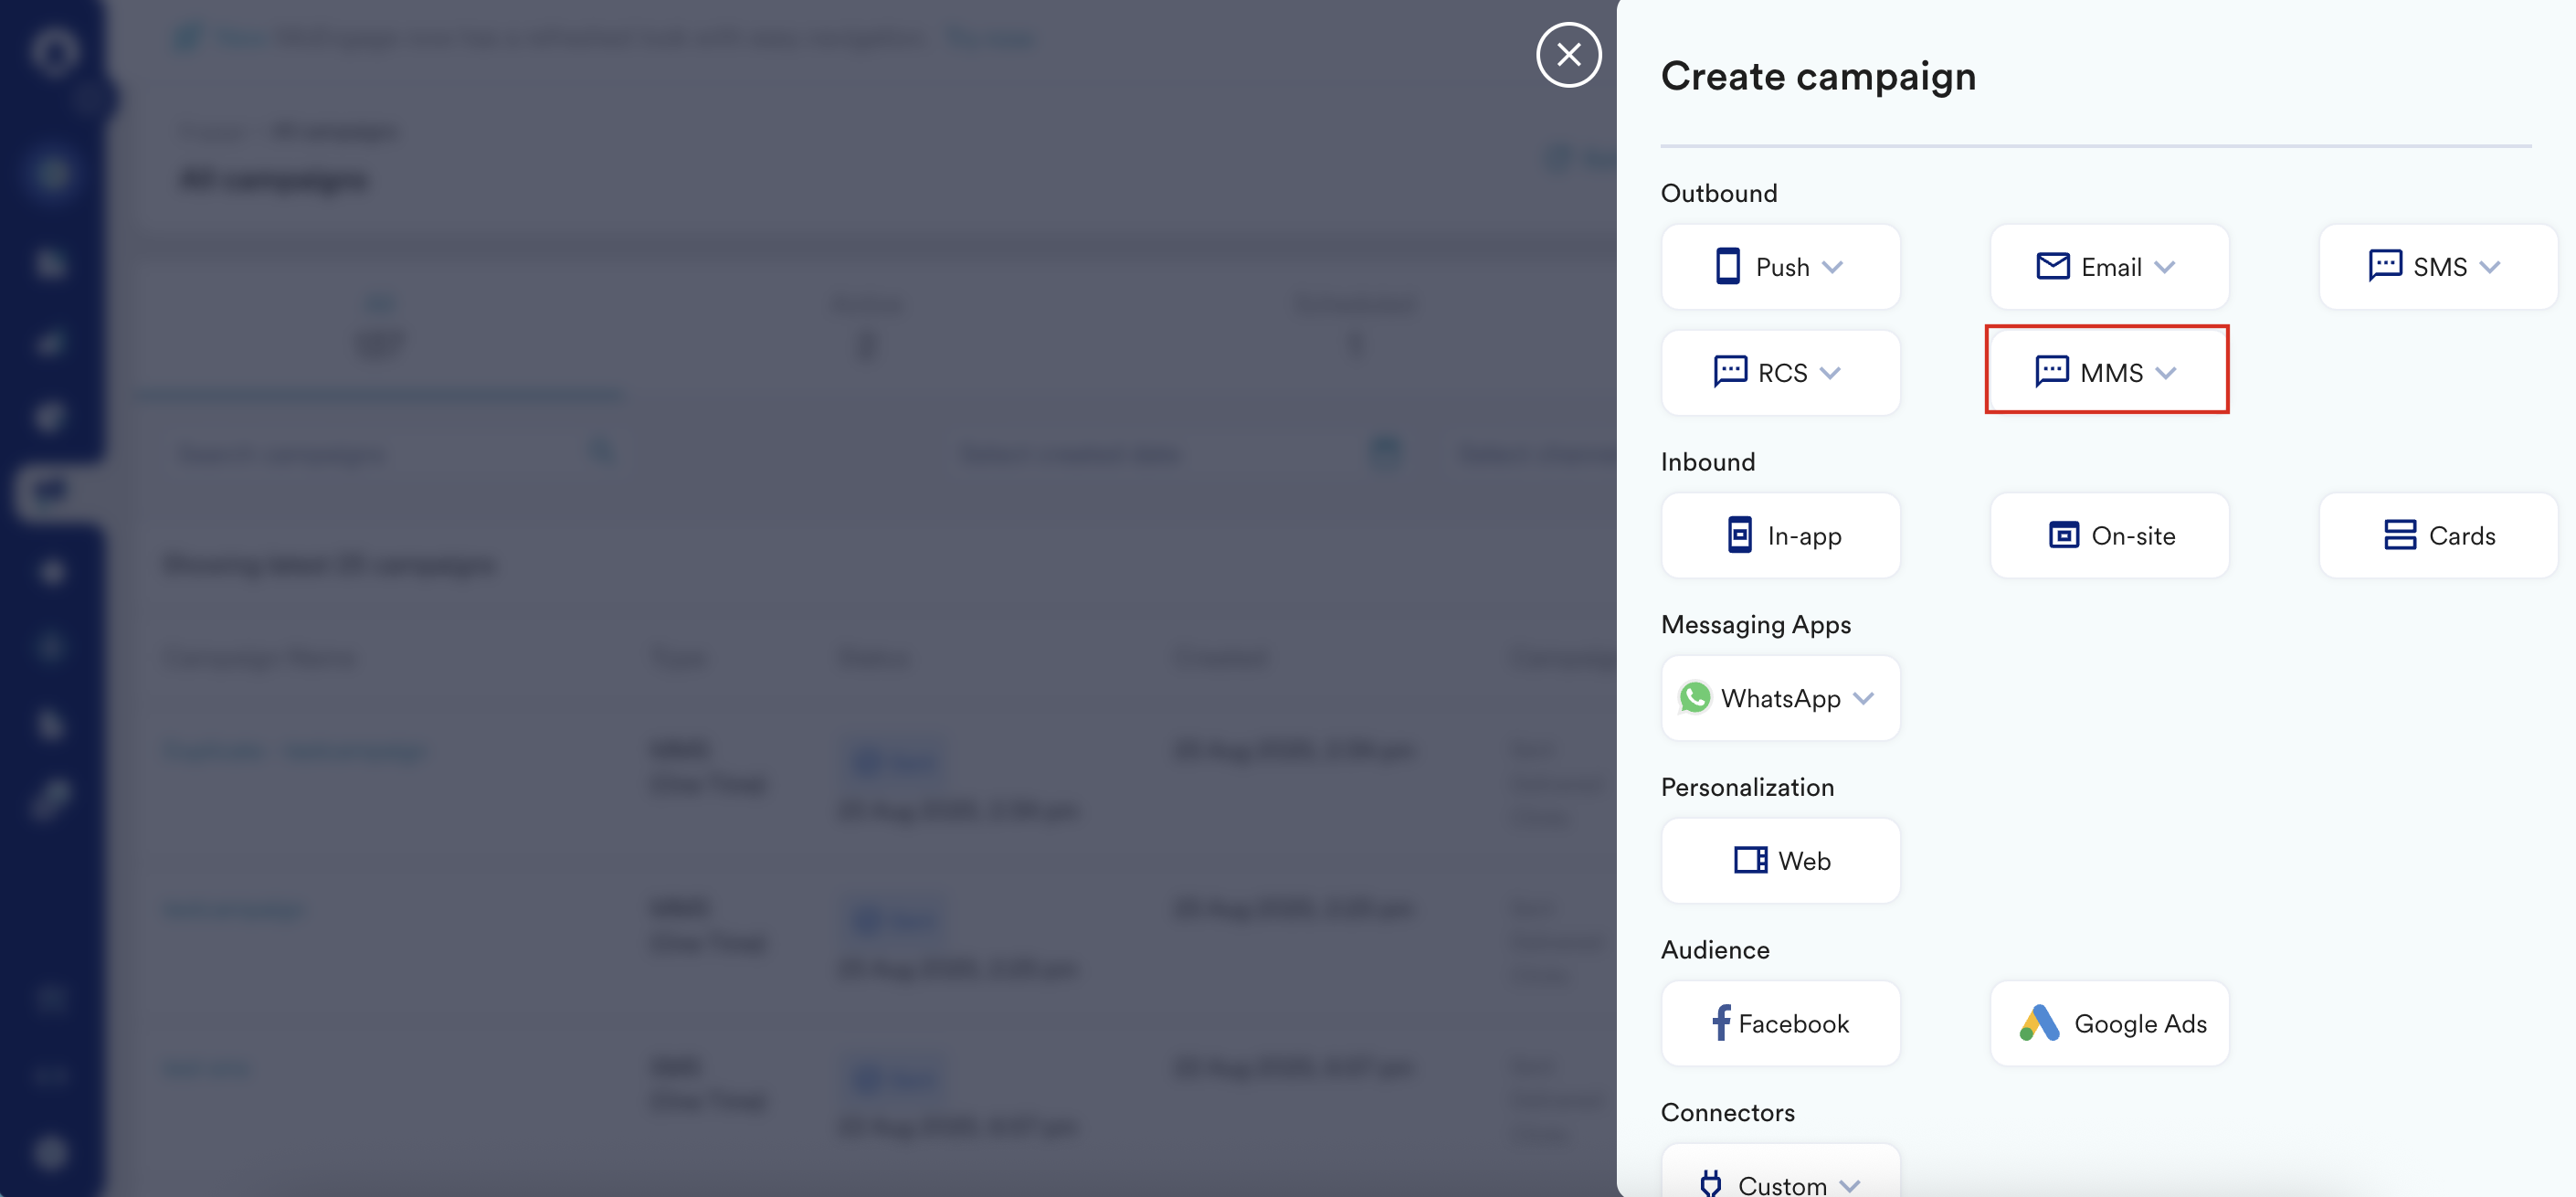Click the Cards stacked icon

pyautogui.click(x=2399, y=535)
